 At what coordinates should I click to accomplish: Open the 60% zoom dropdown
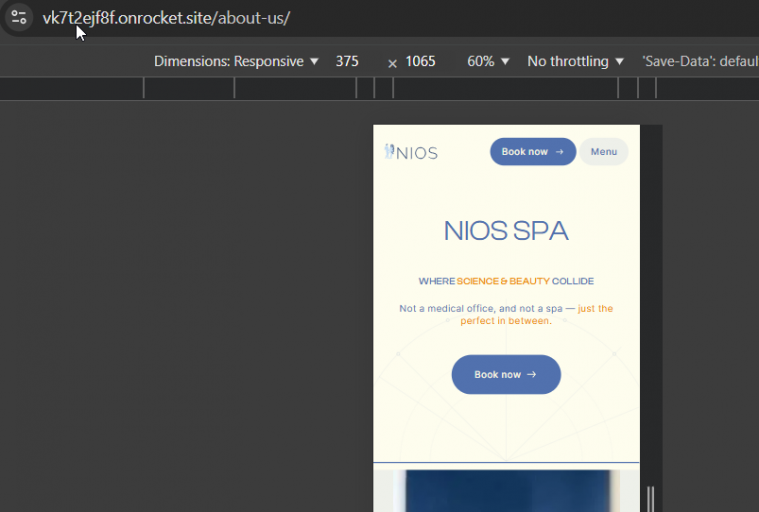point(488,61)
